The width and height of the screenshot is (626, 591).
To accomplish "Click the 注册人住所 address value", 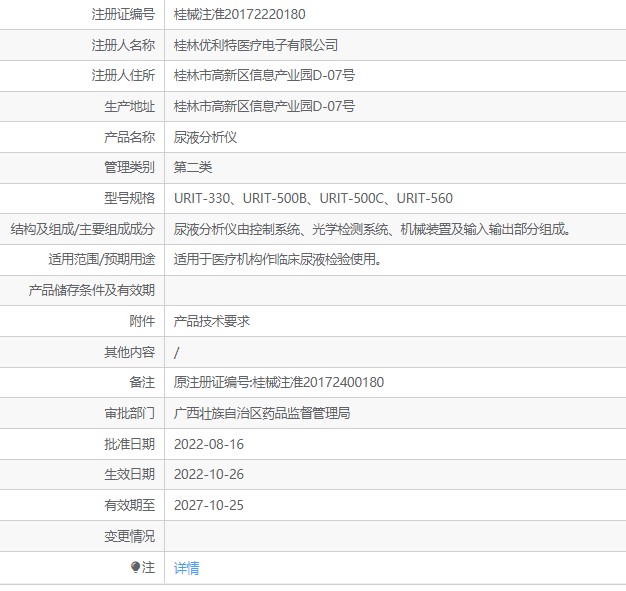I will click(264, 75).
